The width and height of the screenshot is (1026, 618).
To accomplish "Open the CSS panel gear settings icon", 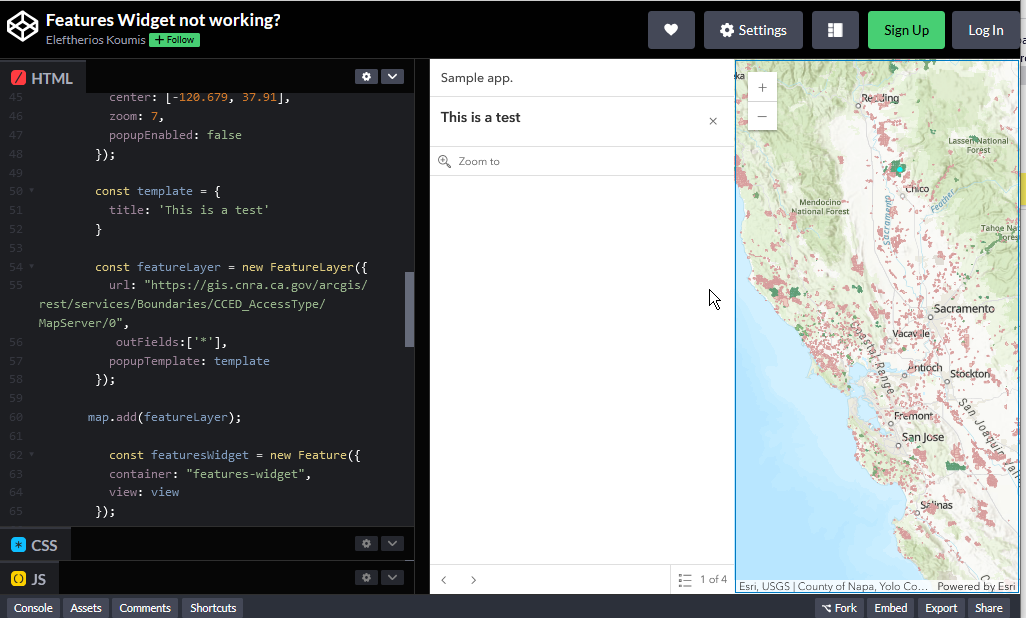I will pos(366,543).
